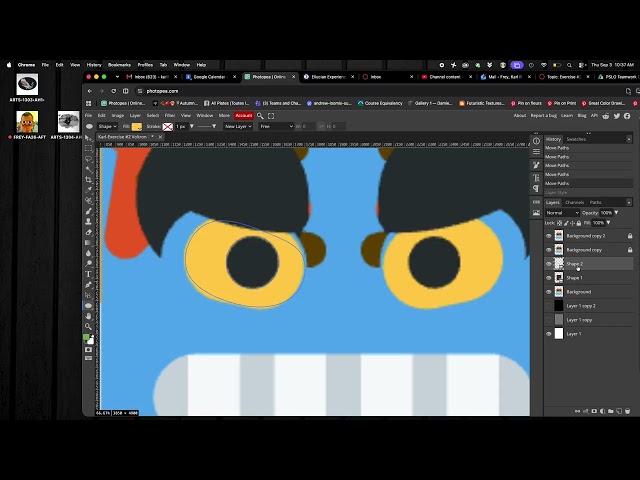Select the Gradient tool
This screenshot has width=640, height=480.
tap(88, 242)
